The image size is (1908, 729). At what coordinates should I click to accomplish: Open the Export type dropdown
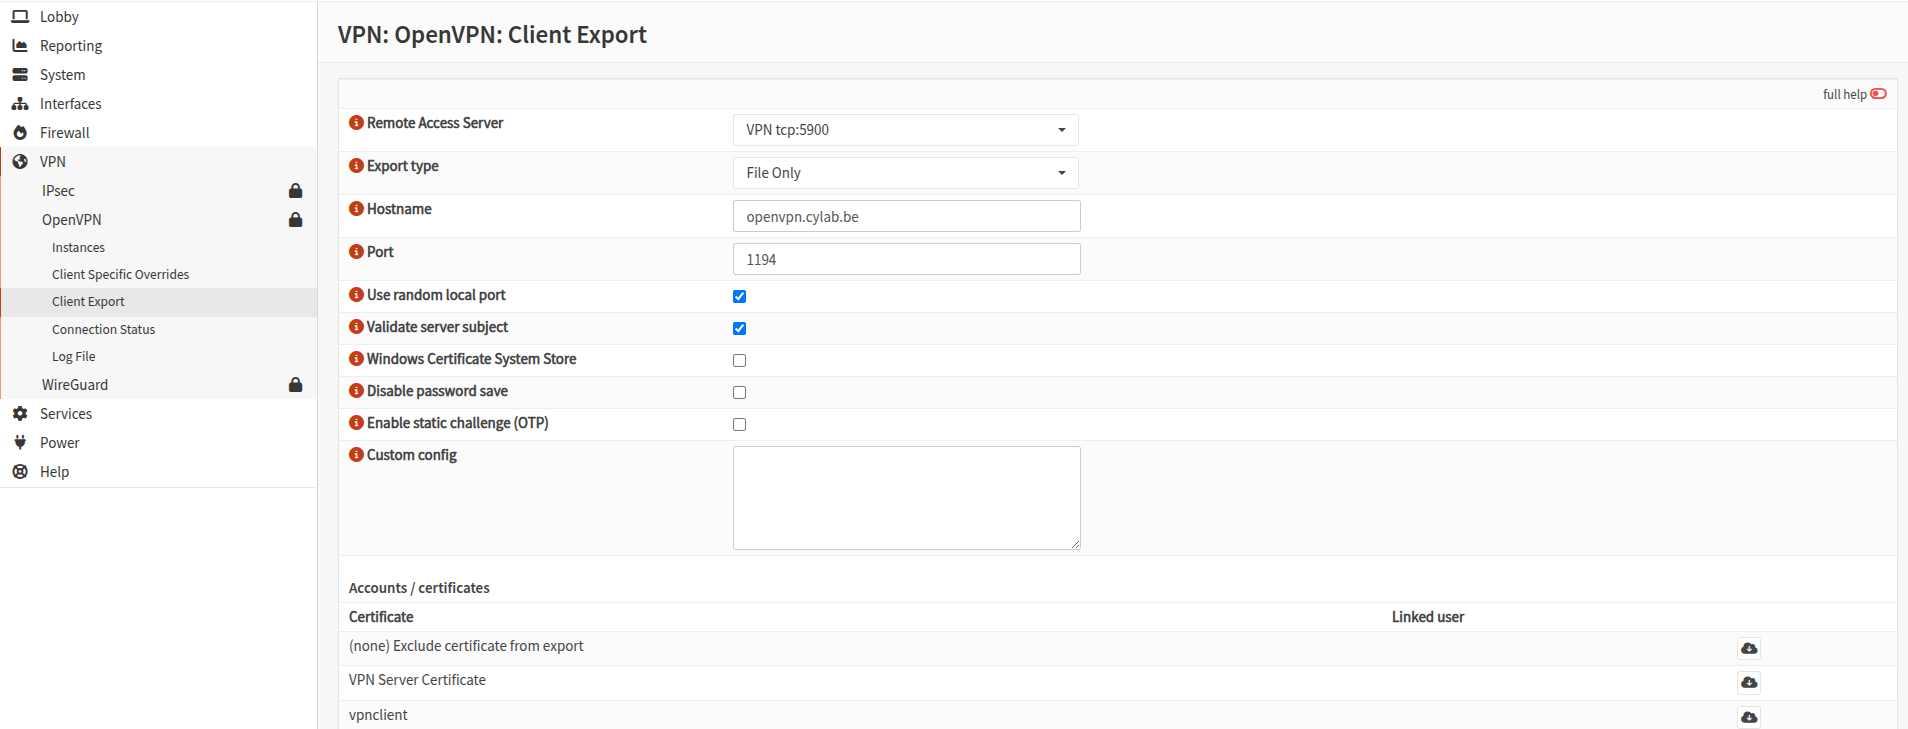905,173
